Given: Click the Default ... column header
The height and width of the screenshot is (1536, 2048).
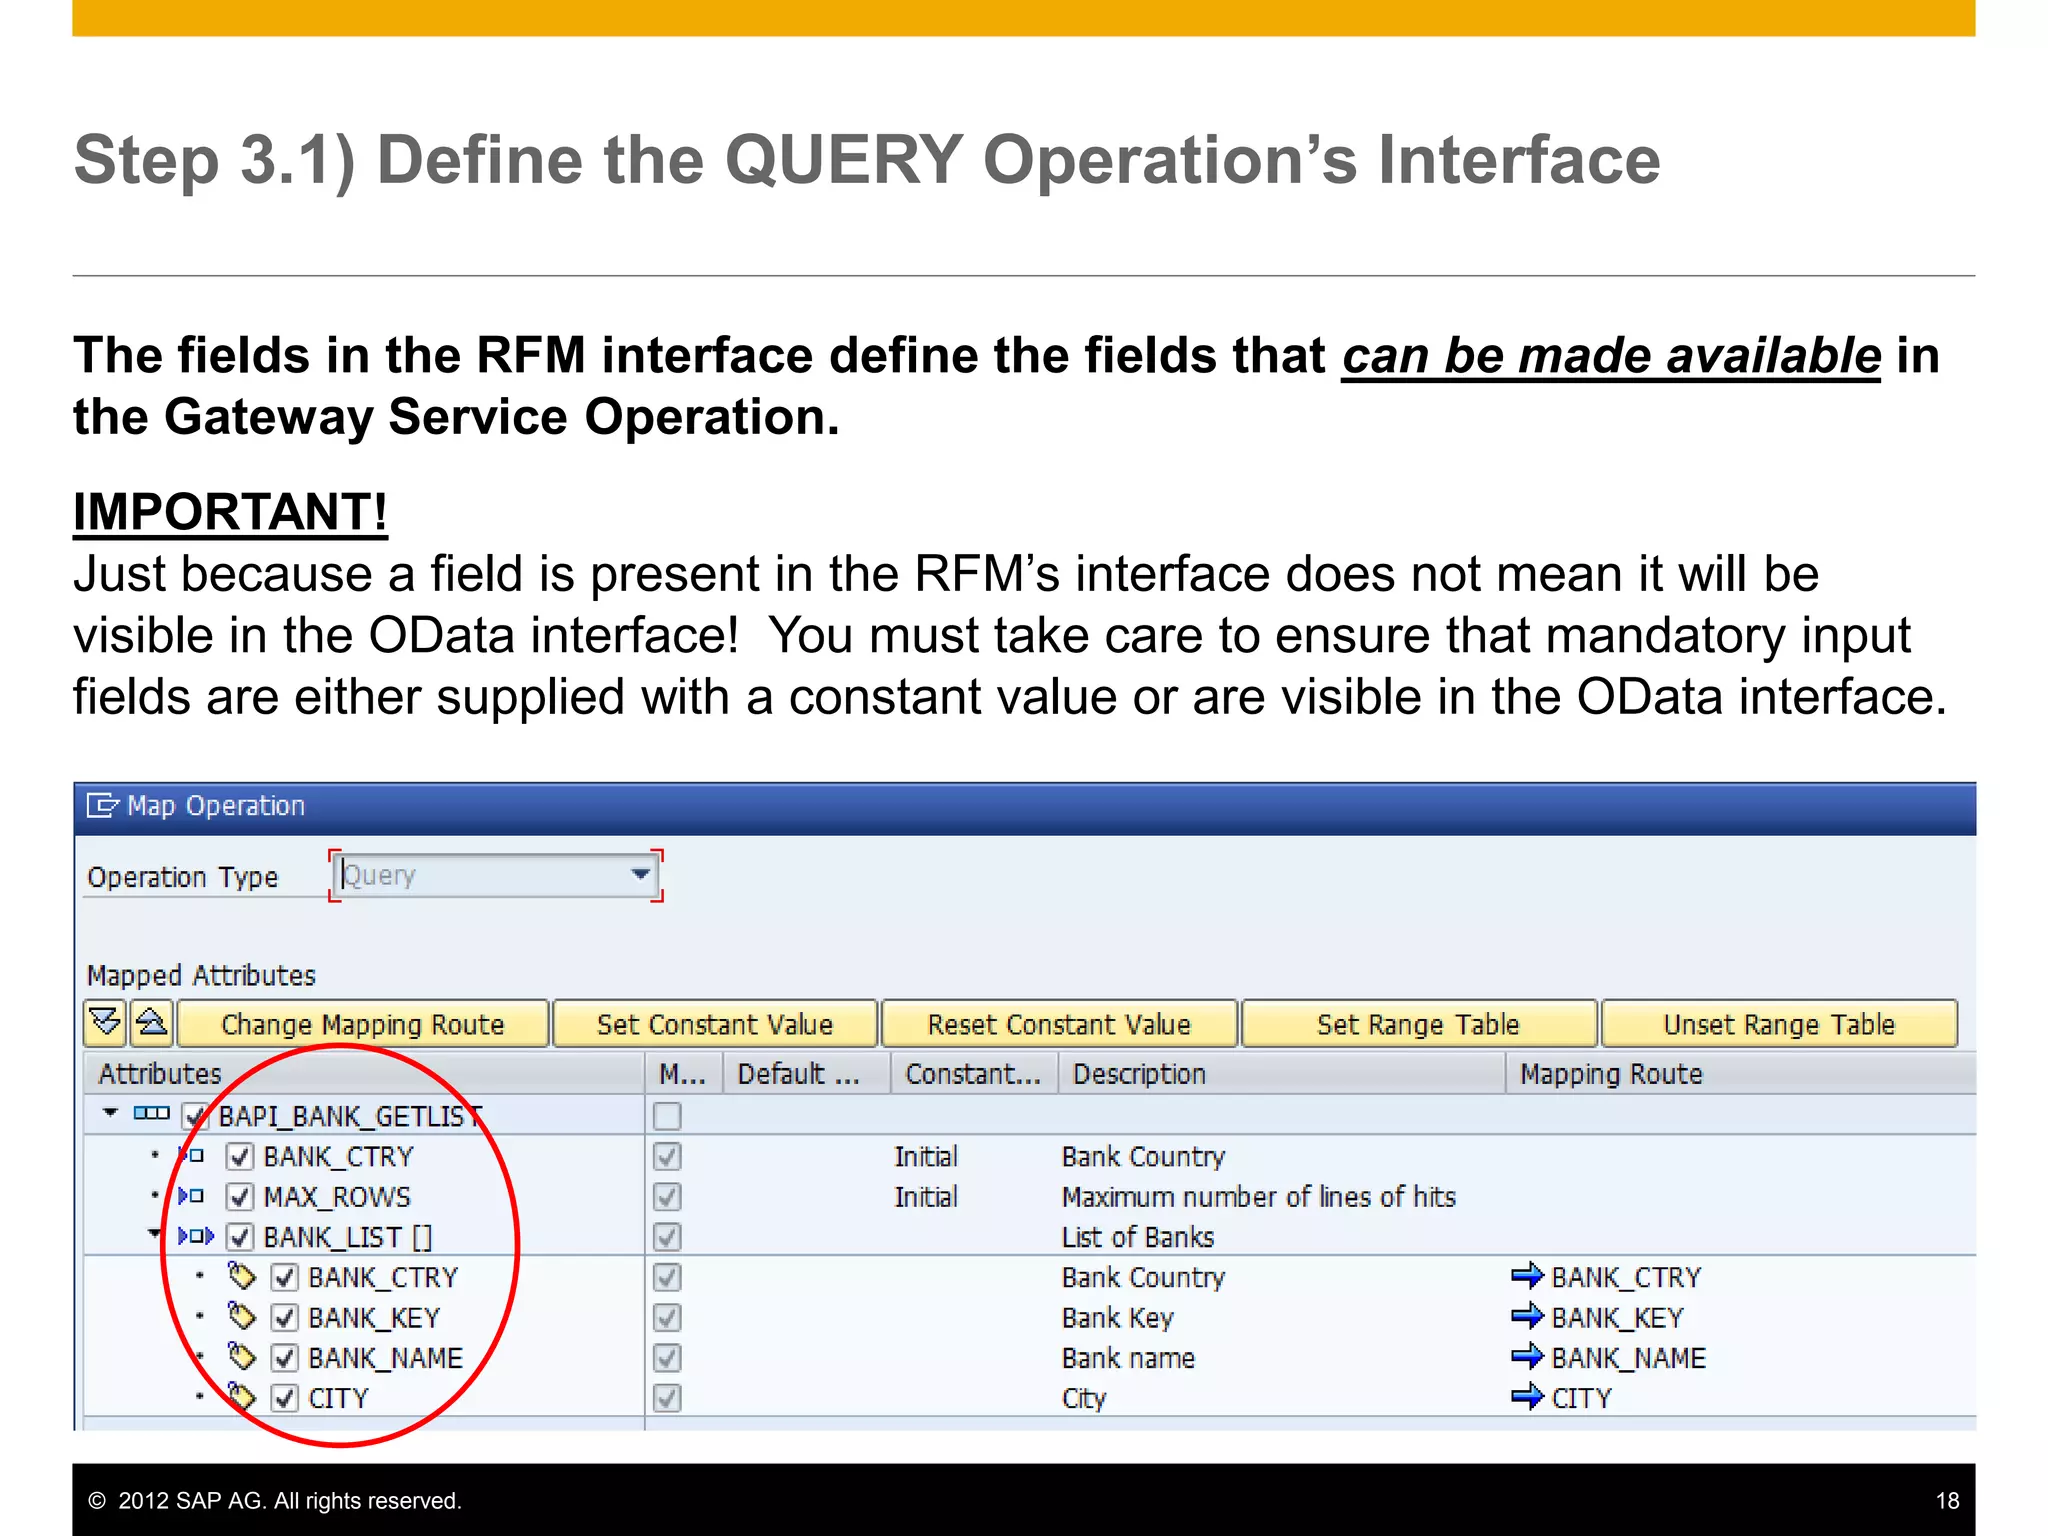Looking at the screenshot, I should [x=807, y=1073].
